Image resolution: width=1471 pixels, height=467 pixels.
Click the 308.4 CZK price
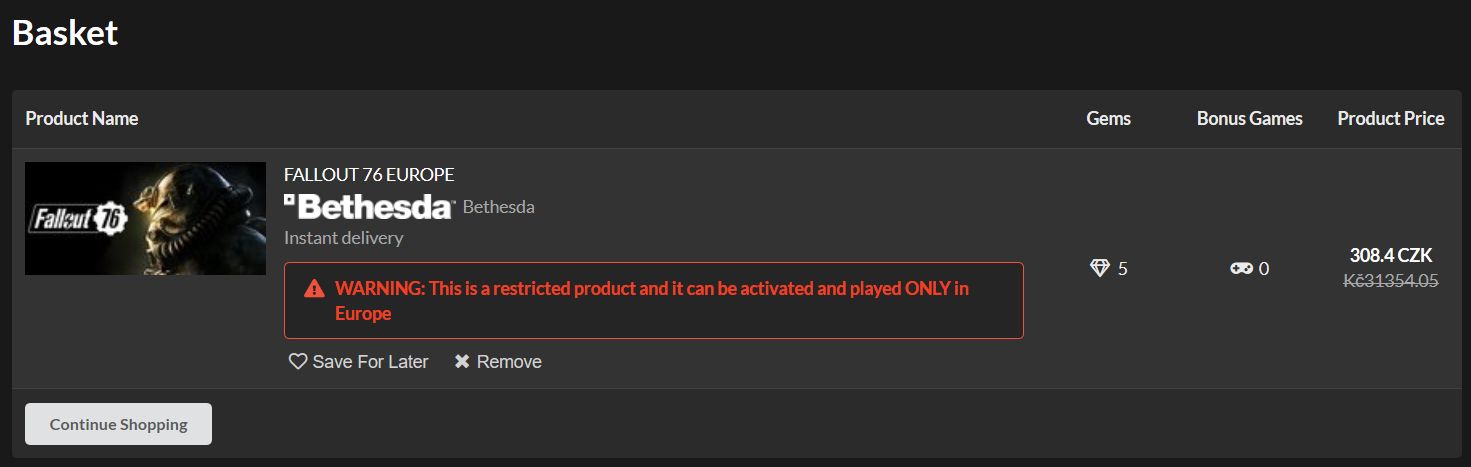coord(1391,256)
